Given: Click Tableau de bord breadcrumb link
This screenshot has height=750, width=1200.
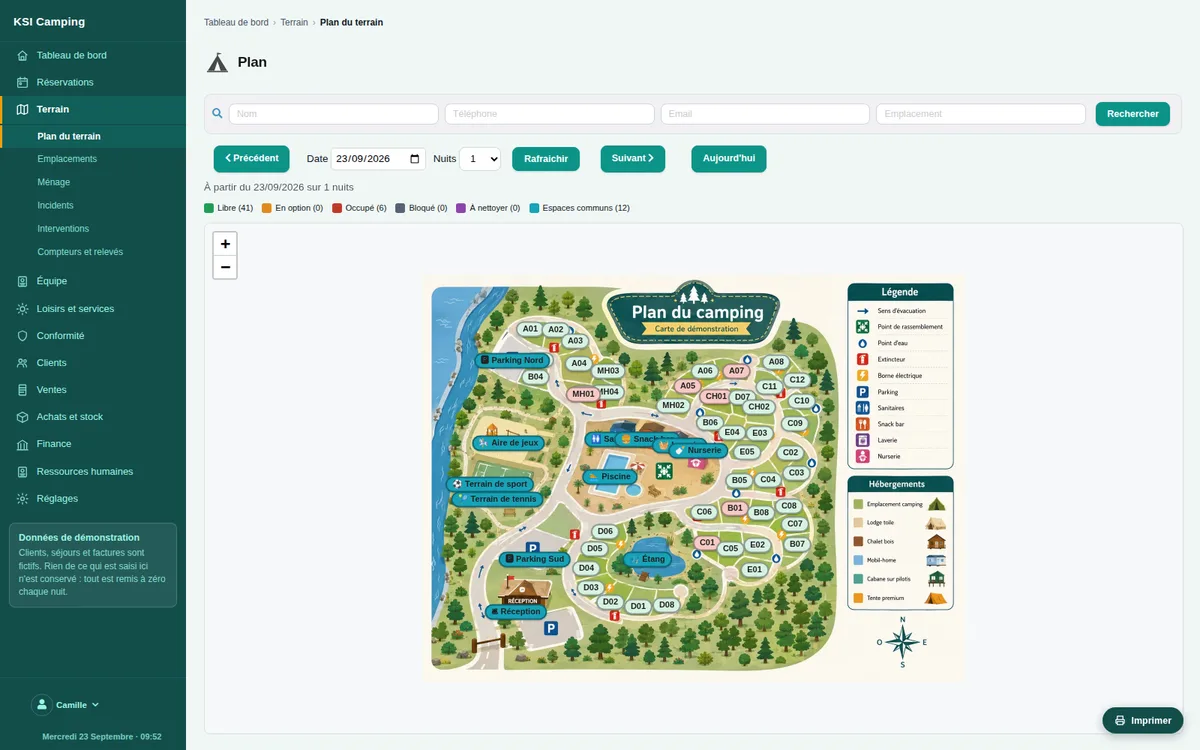Looking at the screenshot, I should click(x=236, y=22).
